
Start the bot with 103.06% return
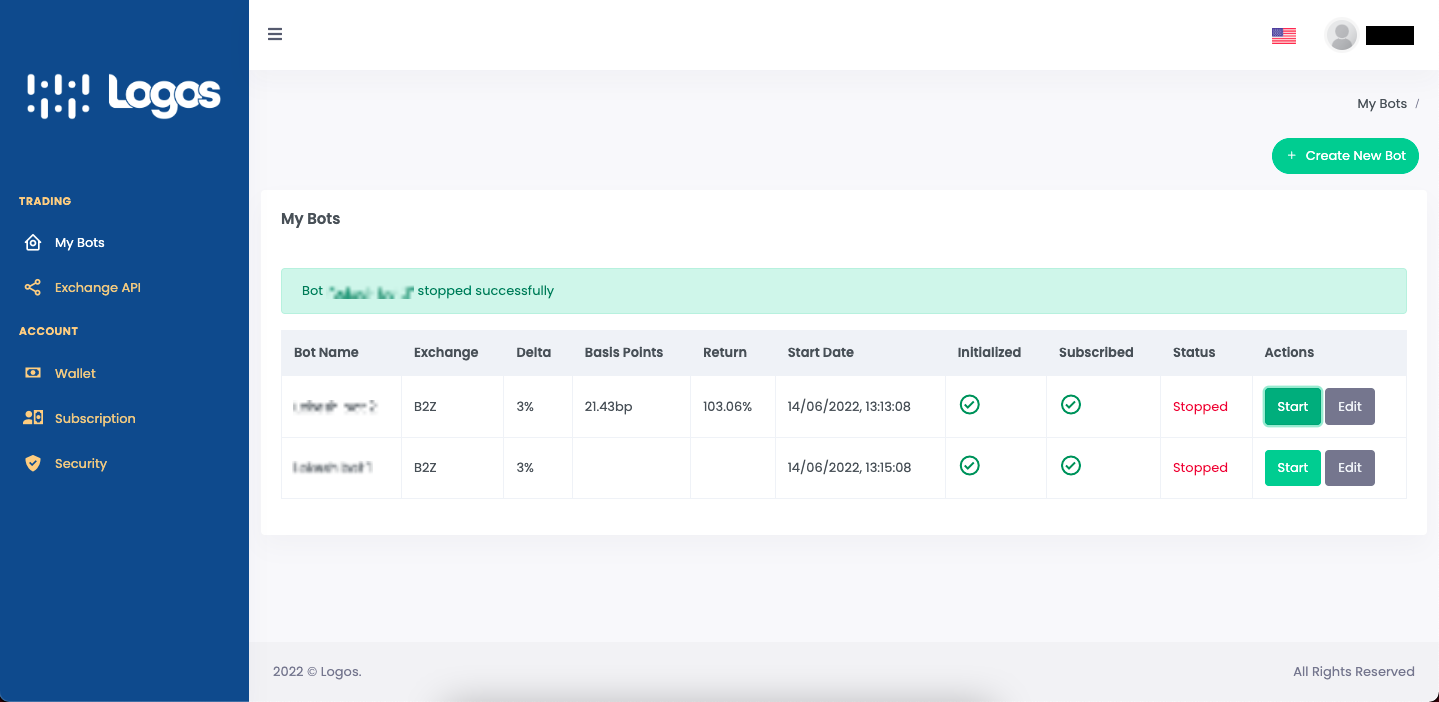pos(1293,407)
